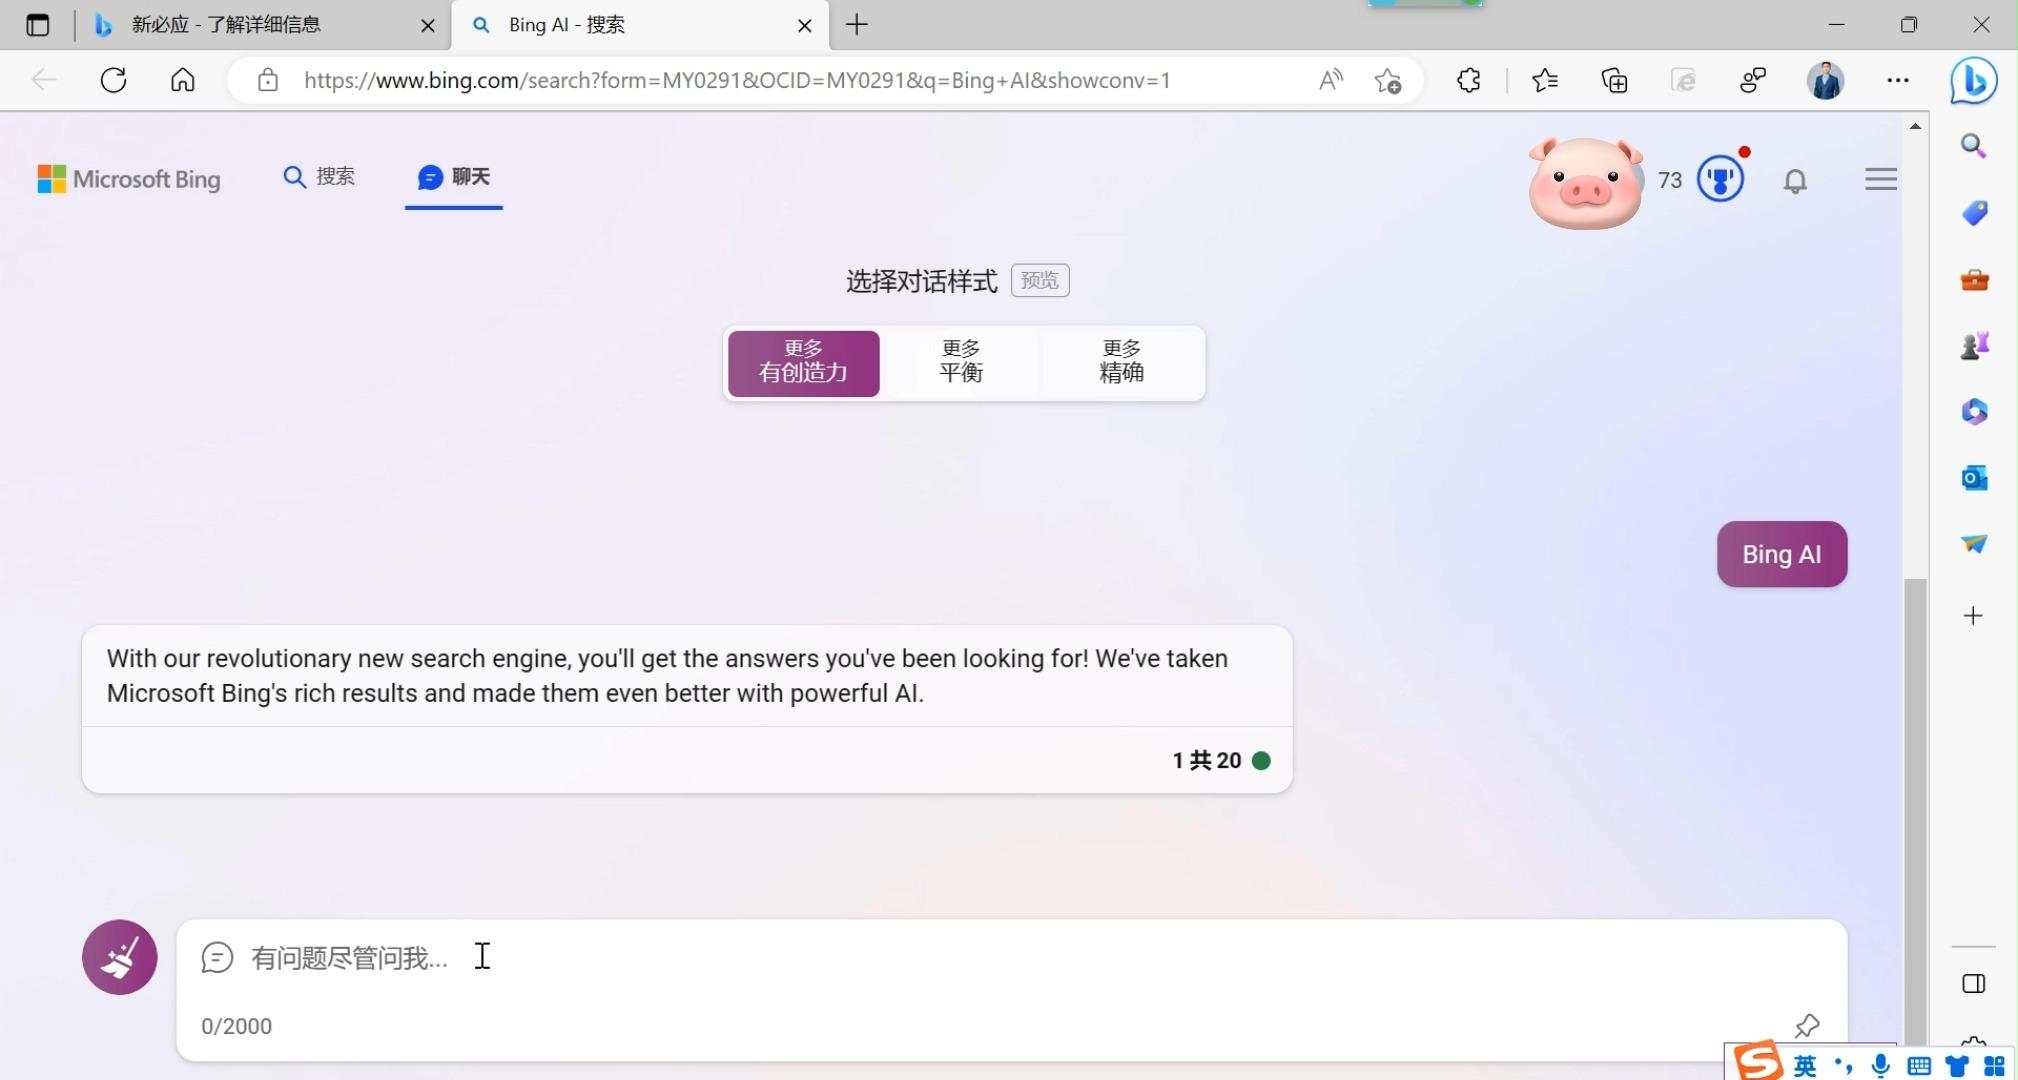
Task: Add this page to favorites
Action: click(1388, 80)
